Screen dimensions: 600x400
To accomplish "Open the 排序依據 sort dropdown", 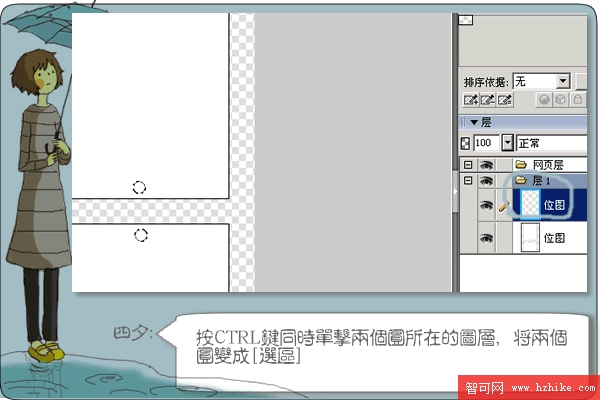I will 563,81.
